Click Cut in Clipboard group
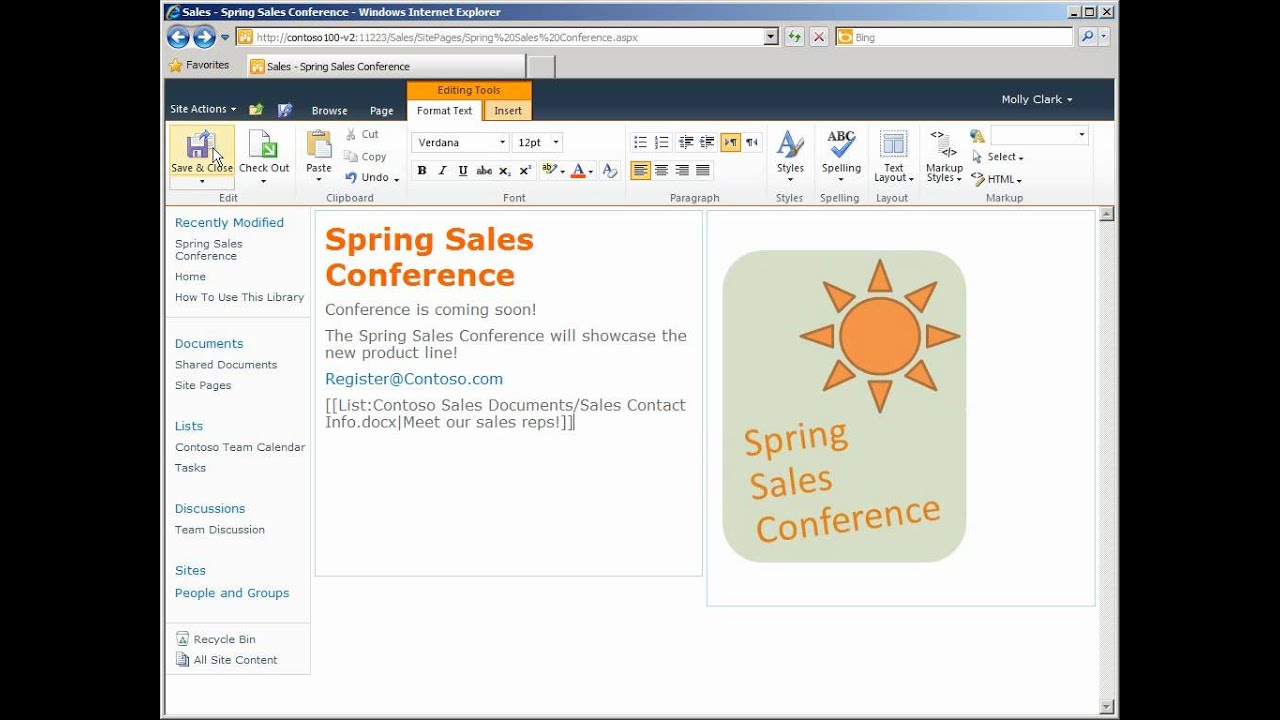Image resolution: width=1280 pixels, height=720 pixels. pyautogui.click(x=362, y=134)
